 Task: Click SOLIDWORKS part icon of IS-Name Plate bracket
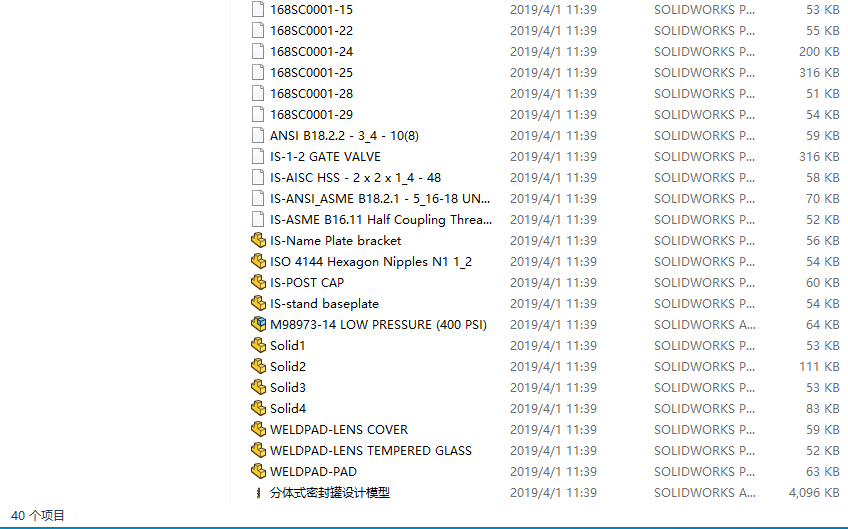click(259, 241)
